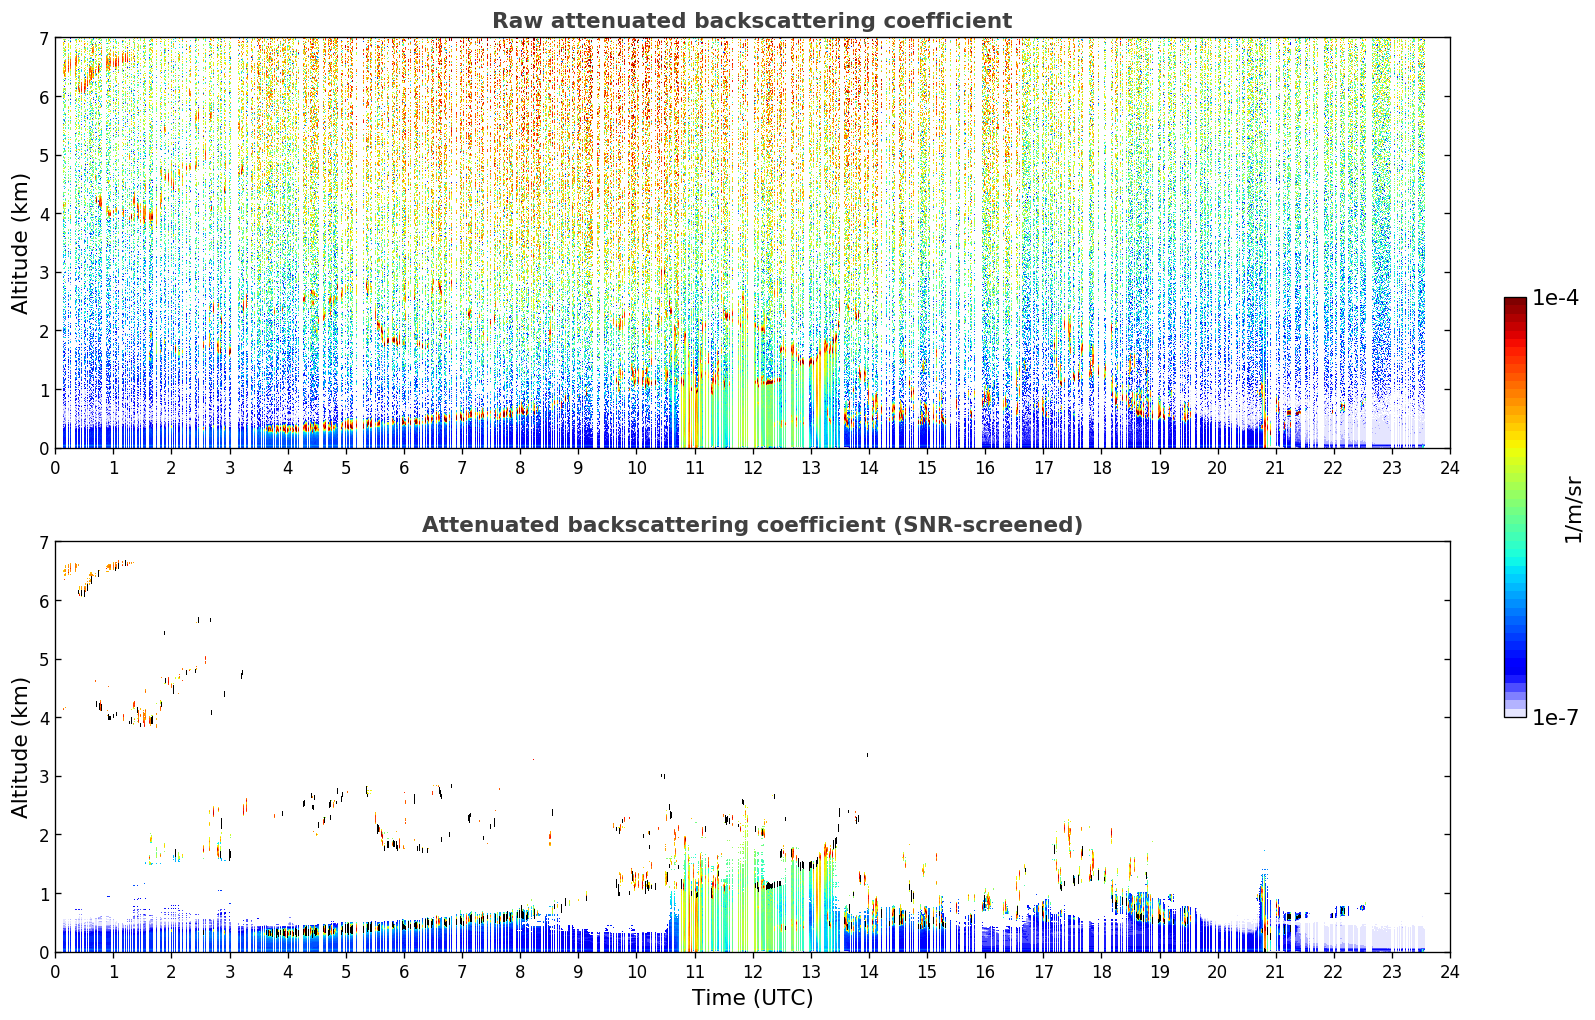Image resolution: width=1595 pixels, height=1020 pixels.
Task: Click the 'Raw attenuated backscattering coefficient' title
Action: 752,21
